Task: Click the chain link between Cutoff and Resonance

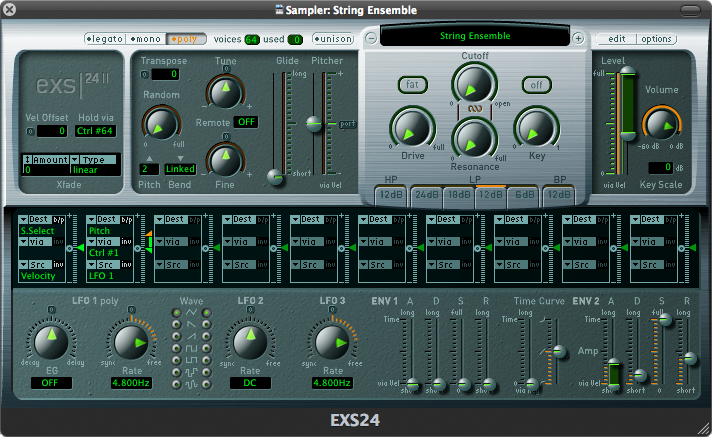Action: click(475, 109)
